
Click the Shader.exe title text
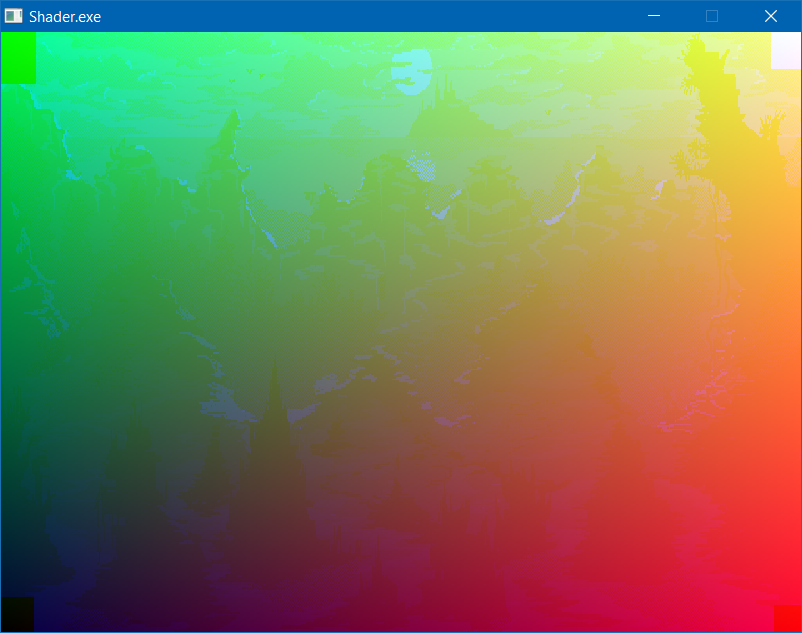point(65,17)
